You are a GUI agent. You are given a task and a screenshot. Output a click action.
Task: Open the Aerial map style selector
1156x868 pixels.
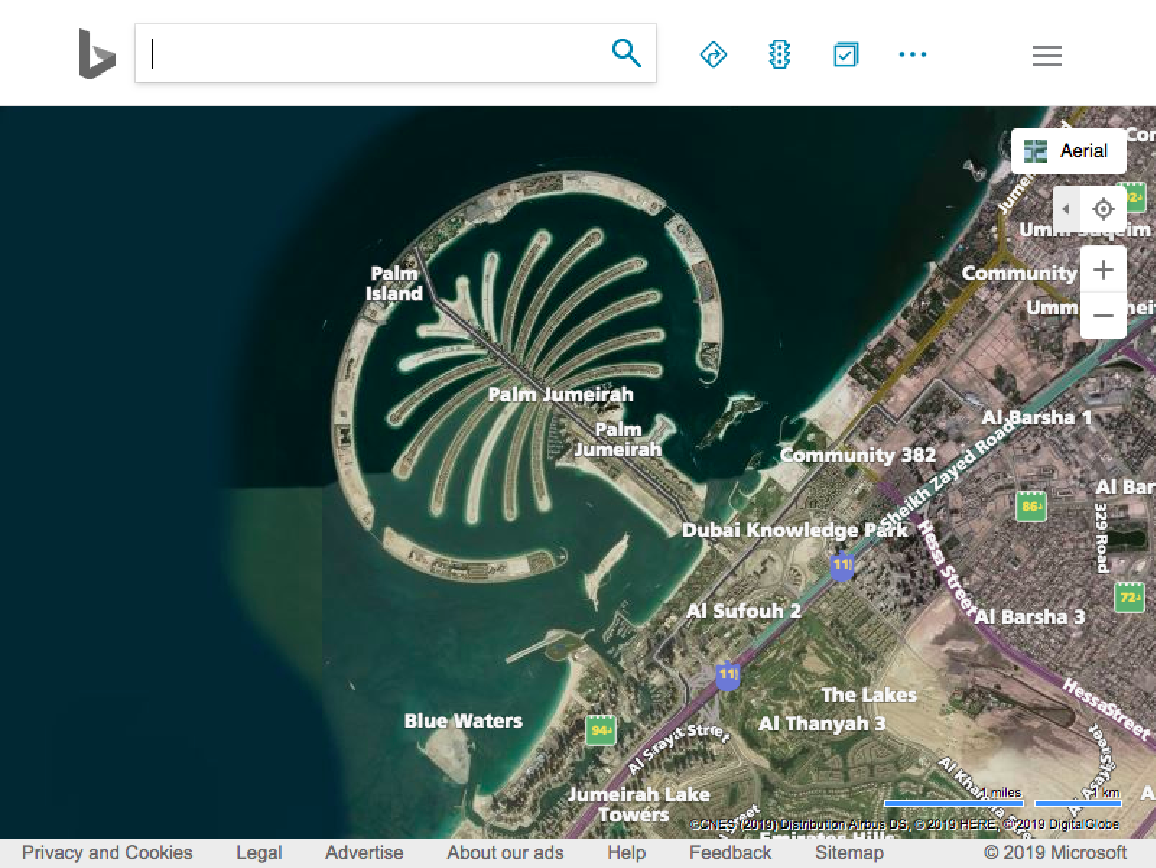point(1068,151)
